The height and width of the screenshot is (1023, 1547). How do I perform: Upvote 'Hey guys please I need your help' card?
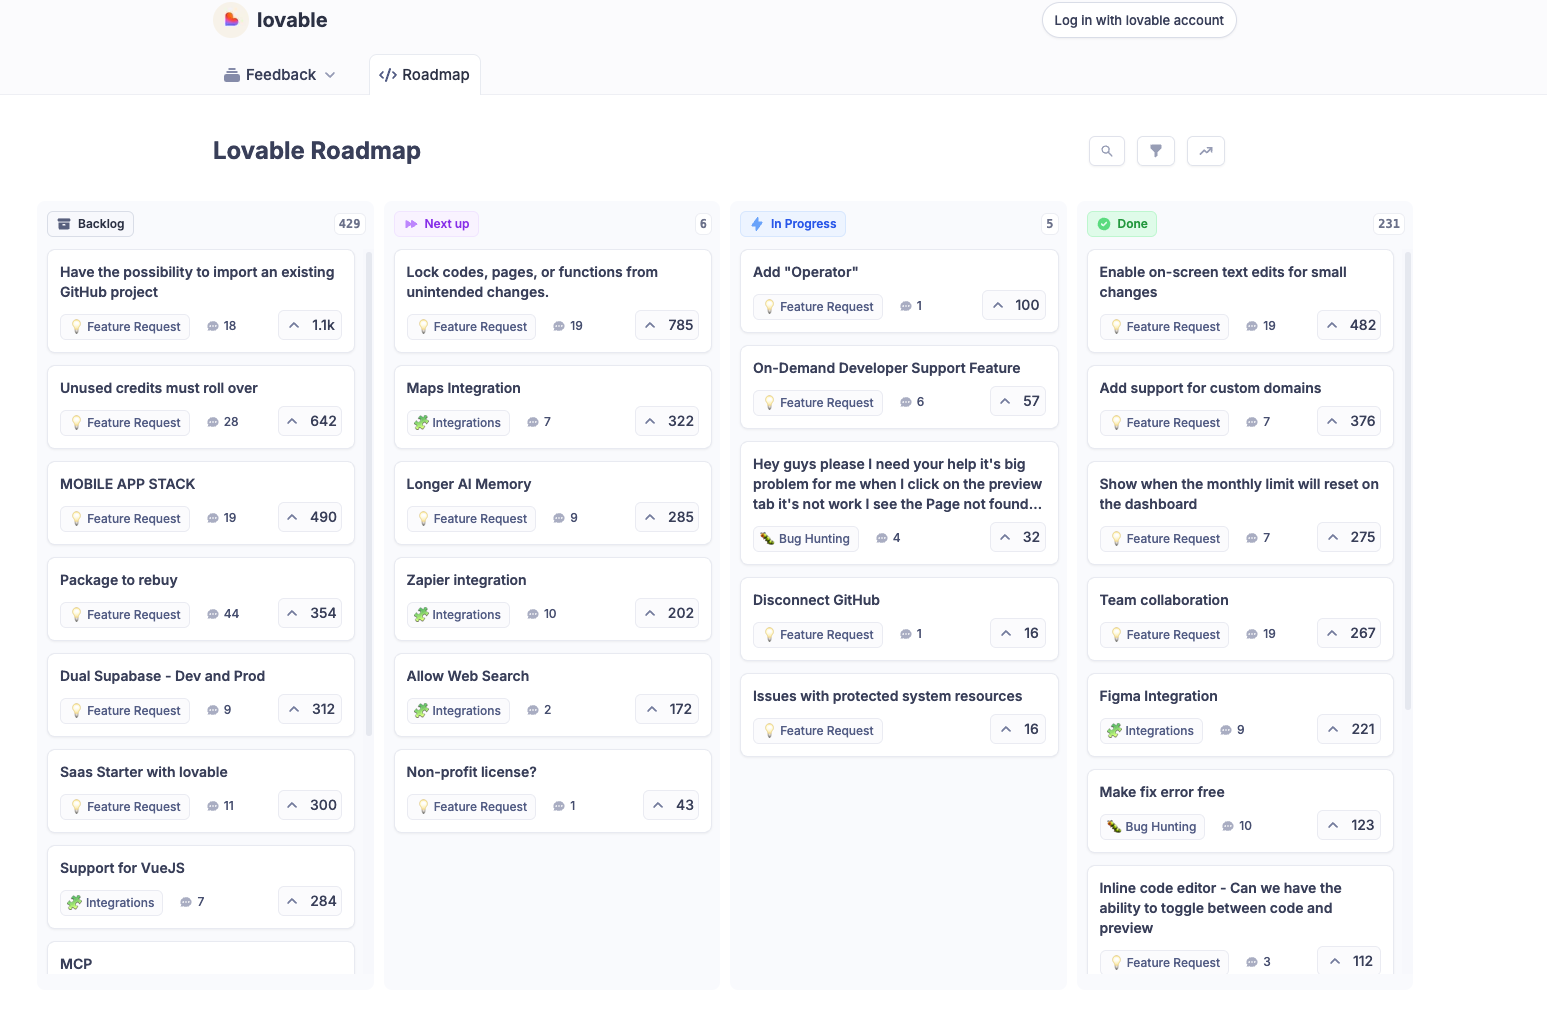[1018, 537]
